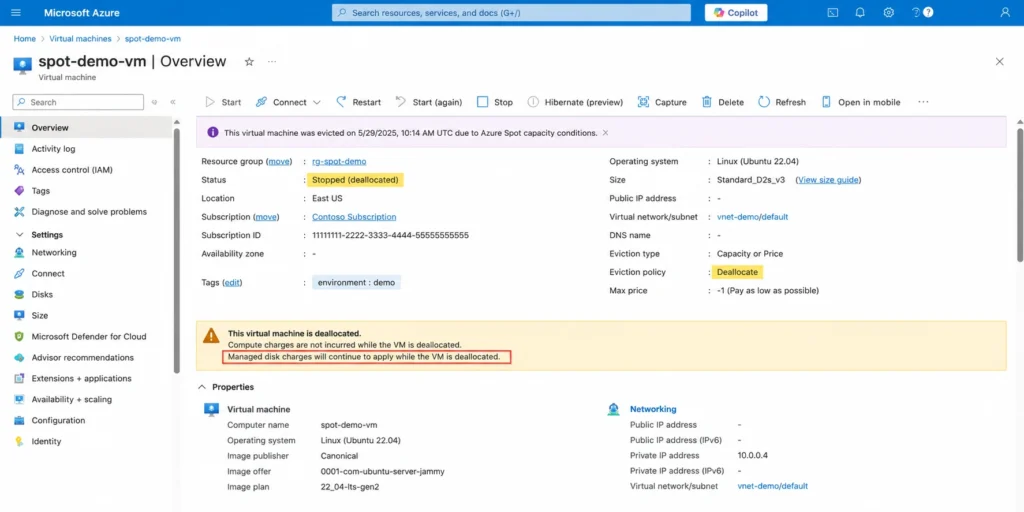Click edit link beside Tags
Screen dimensions: 1024x512
tap(232, 283)
